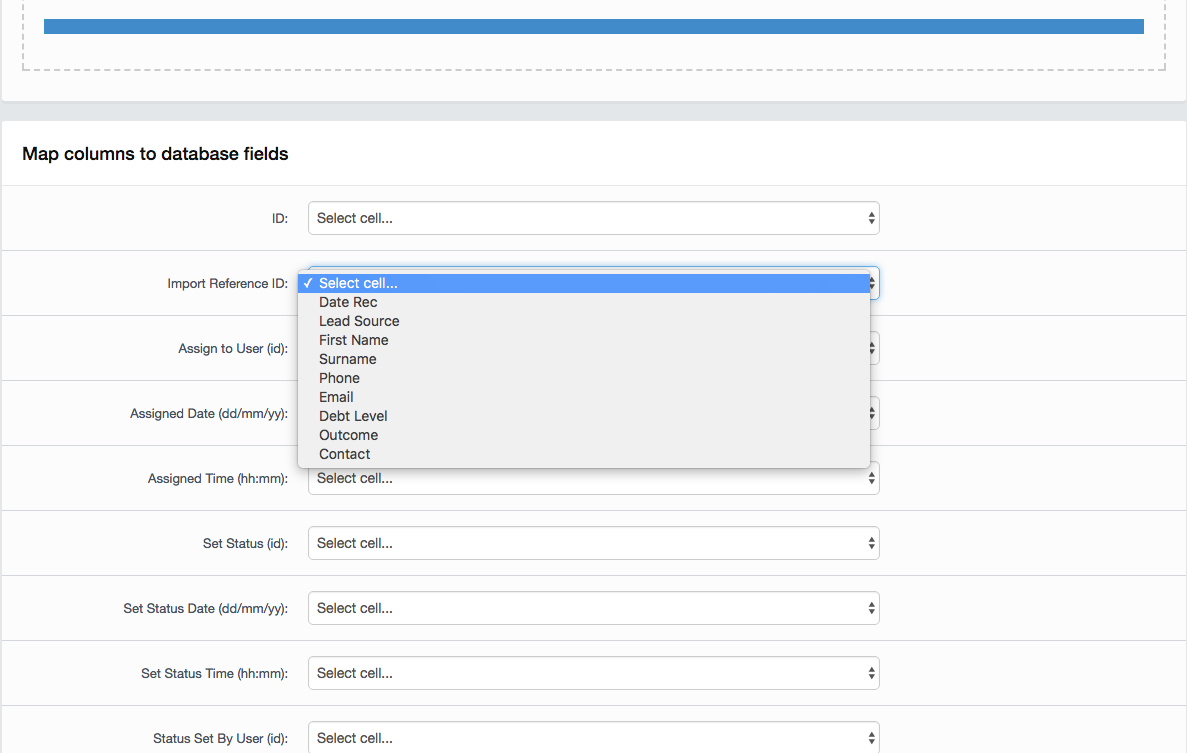Select 'Date Rec' from the open list
The width and height of the screenshot is (1187, 753).
click(x=348, y=302)
